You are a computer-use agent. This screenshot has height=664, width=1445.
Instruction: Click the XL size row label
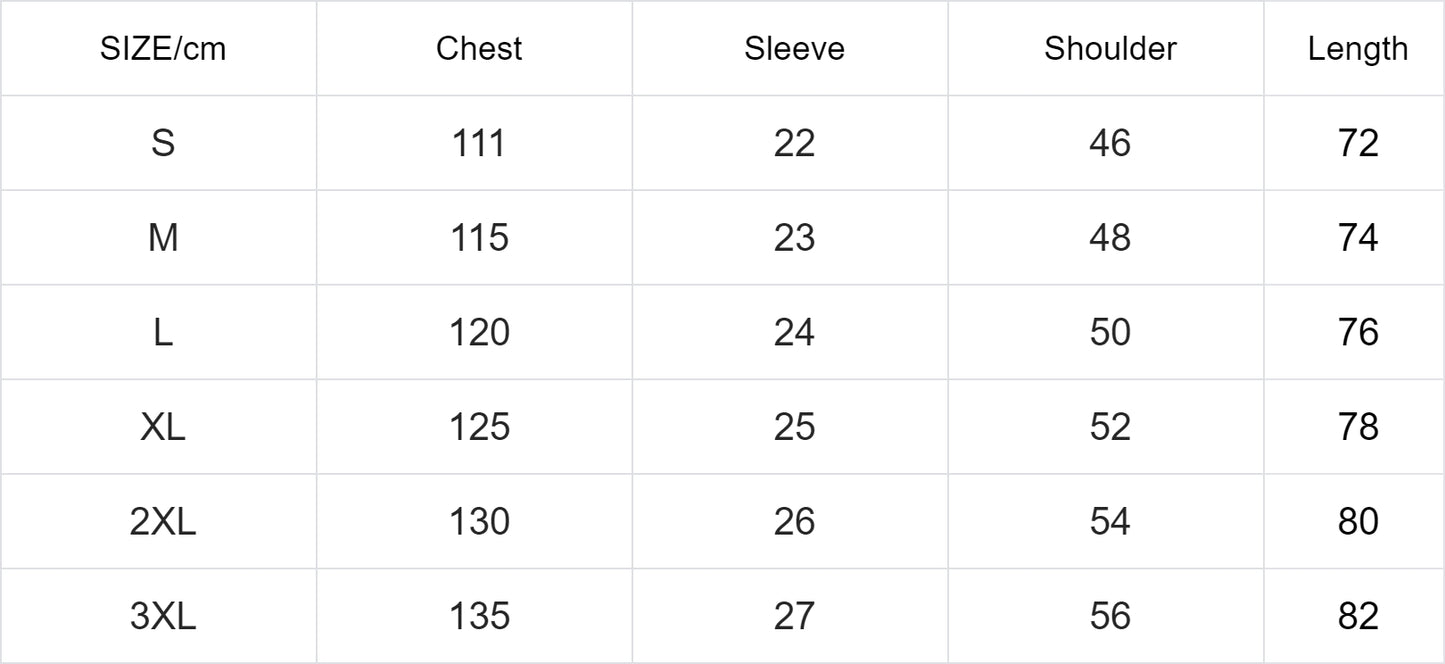[163, 427]
